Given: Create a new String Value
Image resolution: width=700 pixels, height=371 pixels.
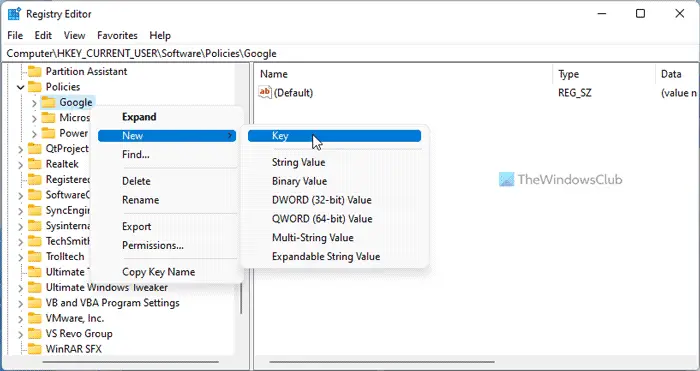Looking at the screenshot, I should coord(334,163).
